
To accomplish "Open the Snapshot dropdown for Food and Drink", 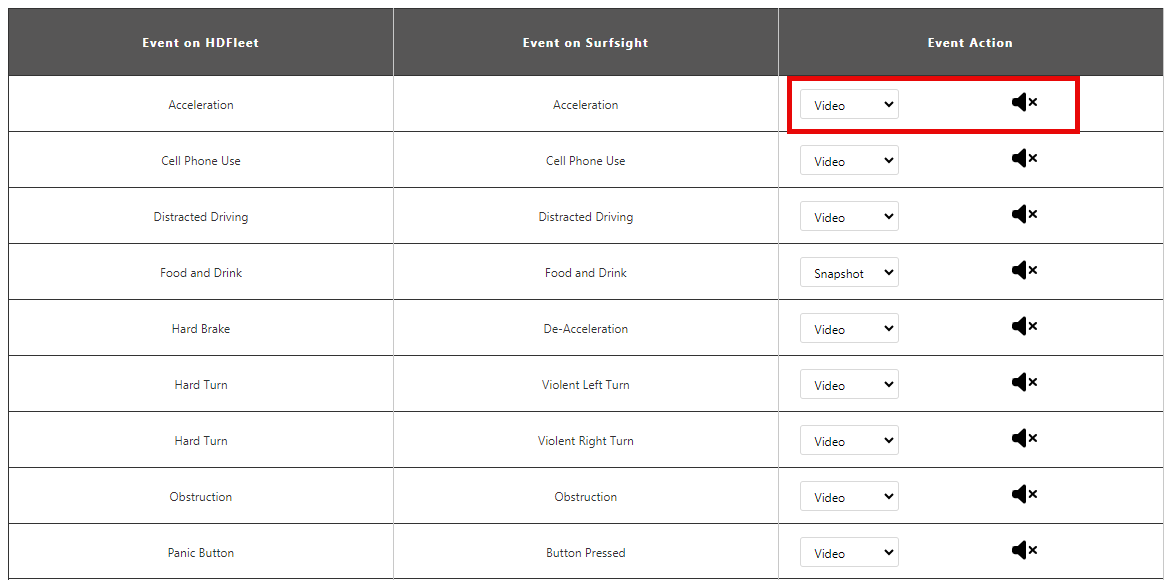I will [x=849, y=273].
